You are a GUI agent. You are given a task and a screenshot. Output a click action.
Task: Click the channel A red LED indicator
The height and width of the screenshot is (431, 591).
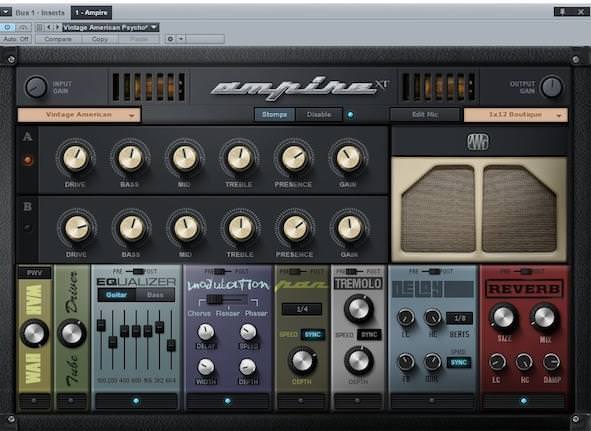coord(28,160)
